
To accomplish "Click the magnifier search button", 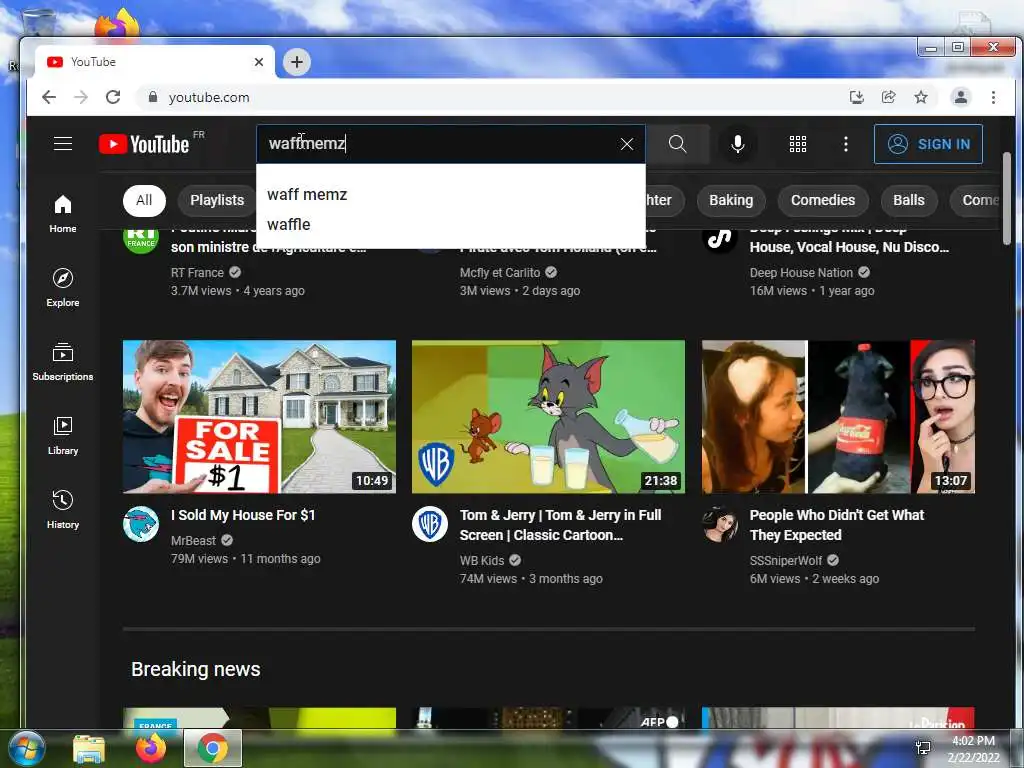I will [677, 144].
